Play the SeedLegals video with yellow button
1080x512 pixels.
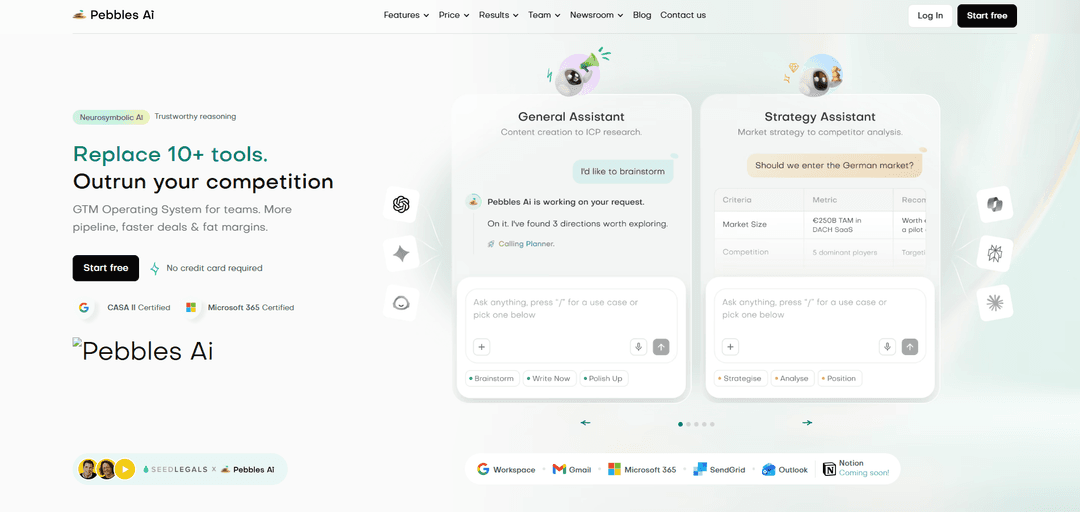(x=125, y=469)
